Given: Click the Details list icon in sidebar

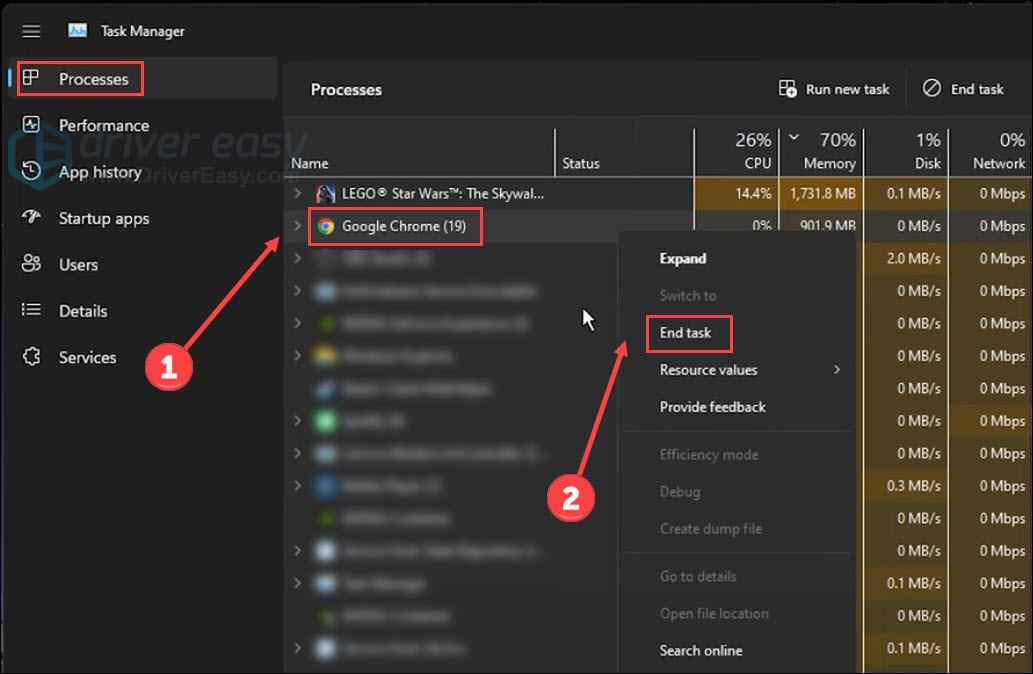Looking at the screenshot, I should 31,310.
